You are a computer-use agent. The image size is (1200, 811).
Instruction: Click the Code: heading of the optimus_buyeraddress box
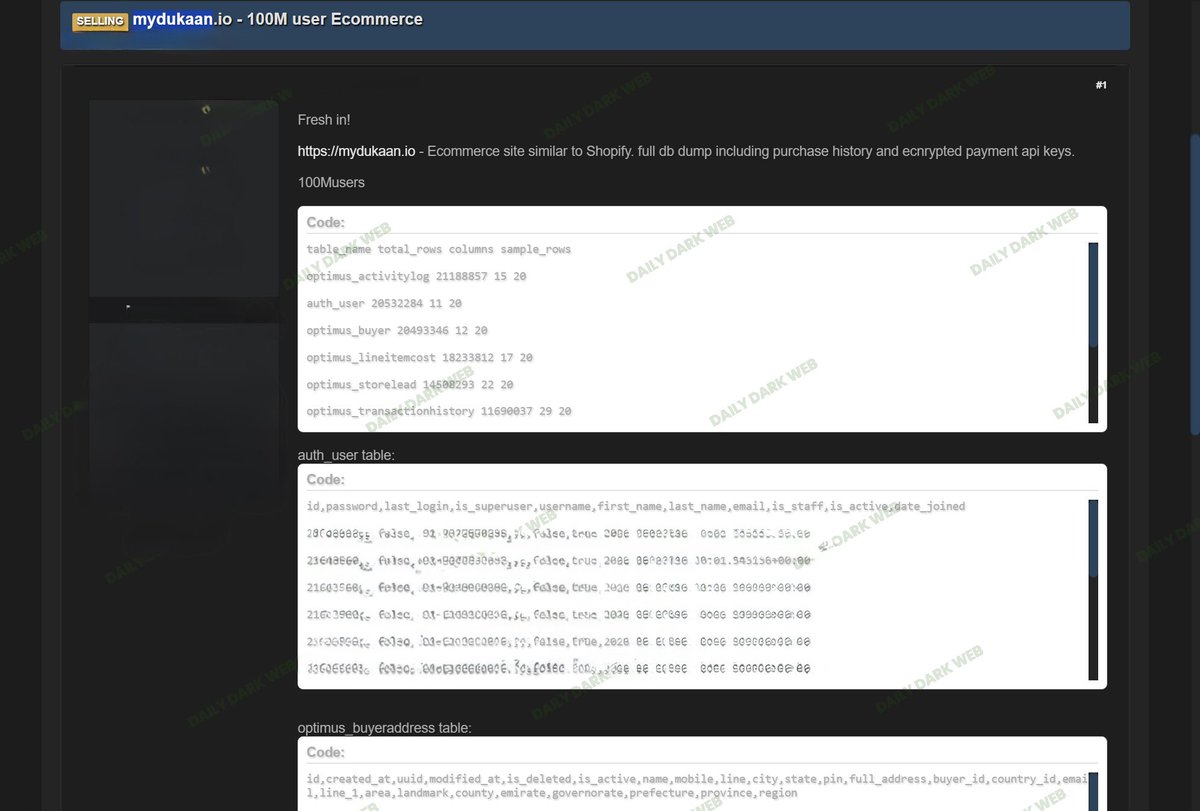pos(326,752)
